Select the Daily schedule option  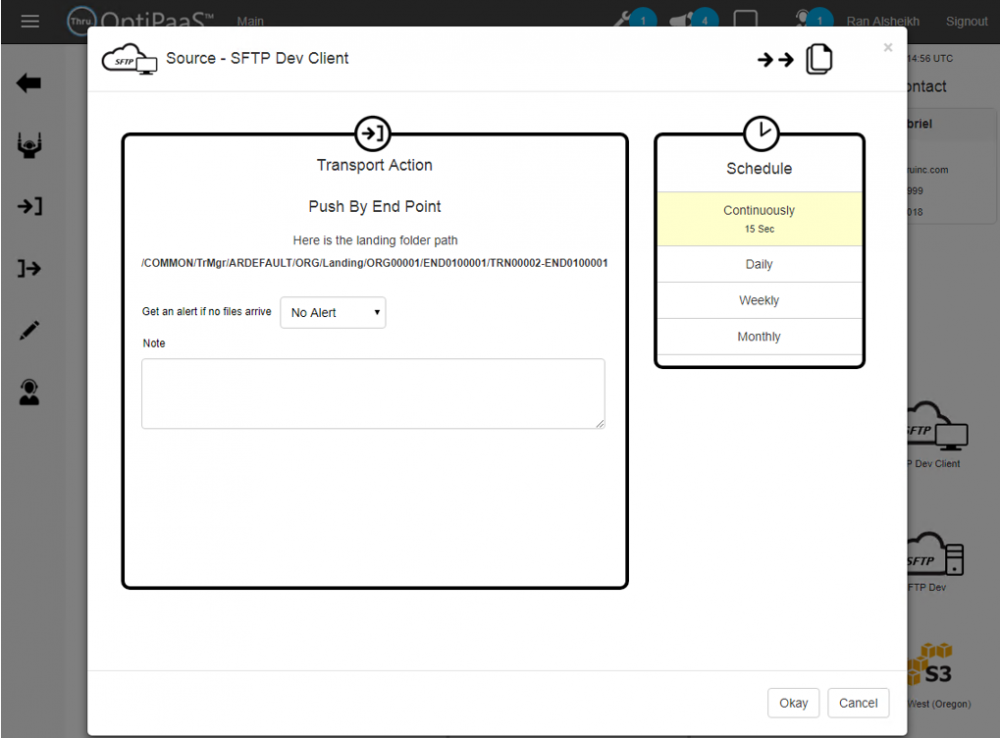coord(759,265)
